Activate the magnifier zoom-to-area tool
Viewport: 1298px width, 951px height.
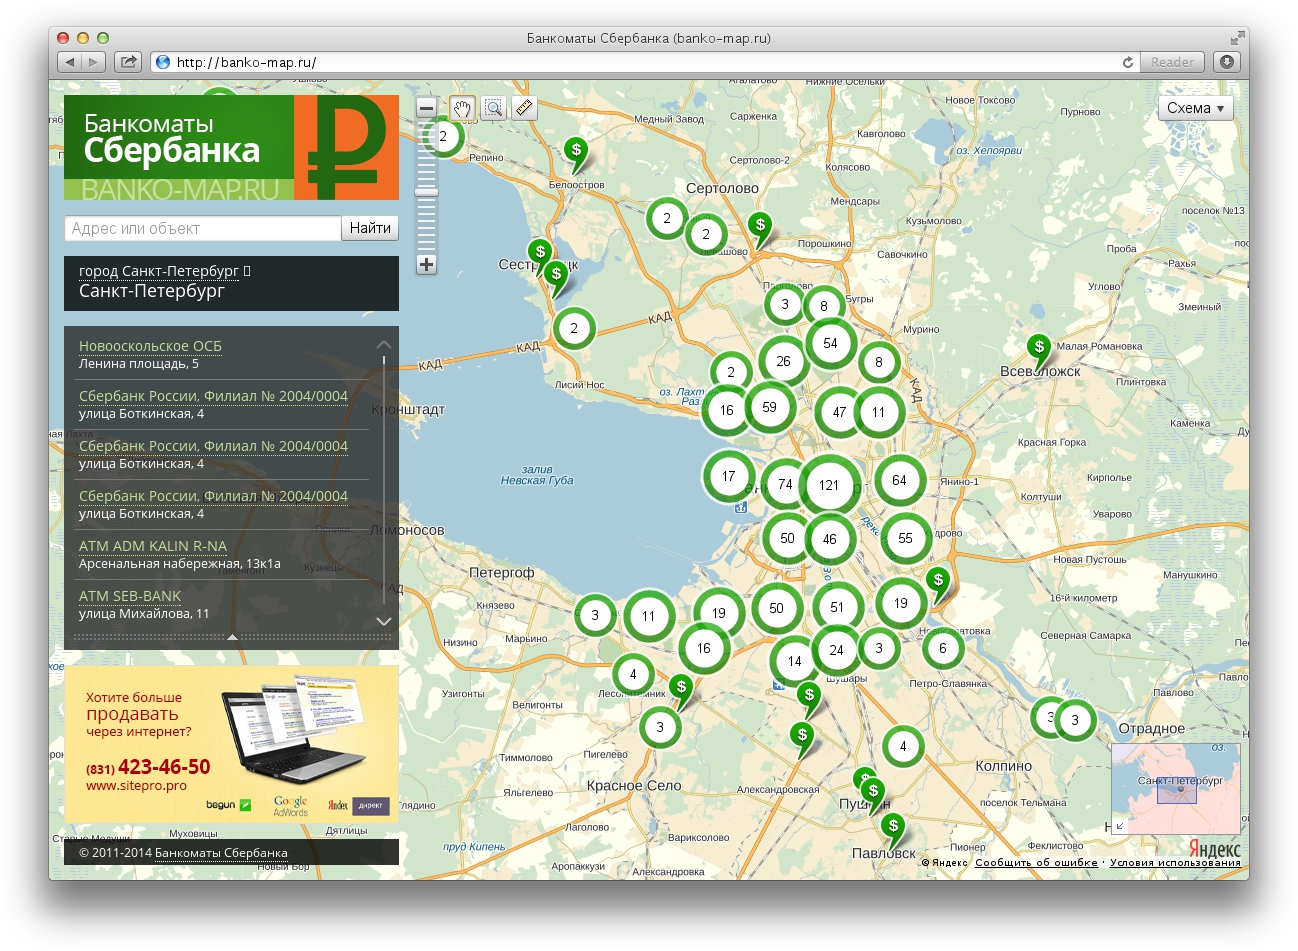pos(493,108)
